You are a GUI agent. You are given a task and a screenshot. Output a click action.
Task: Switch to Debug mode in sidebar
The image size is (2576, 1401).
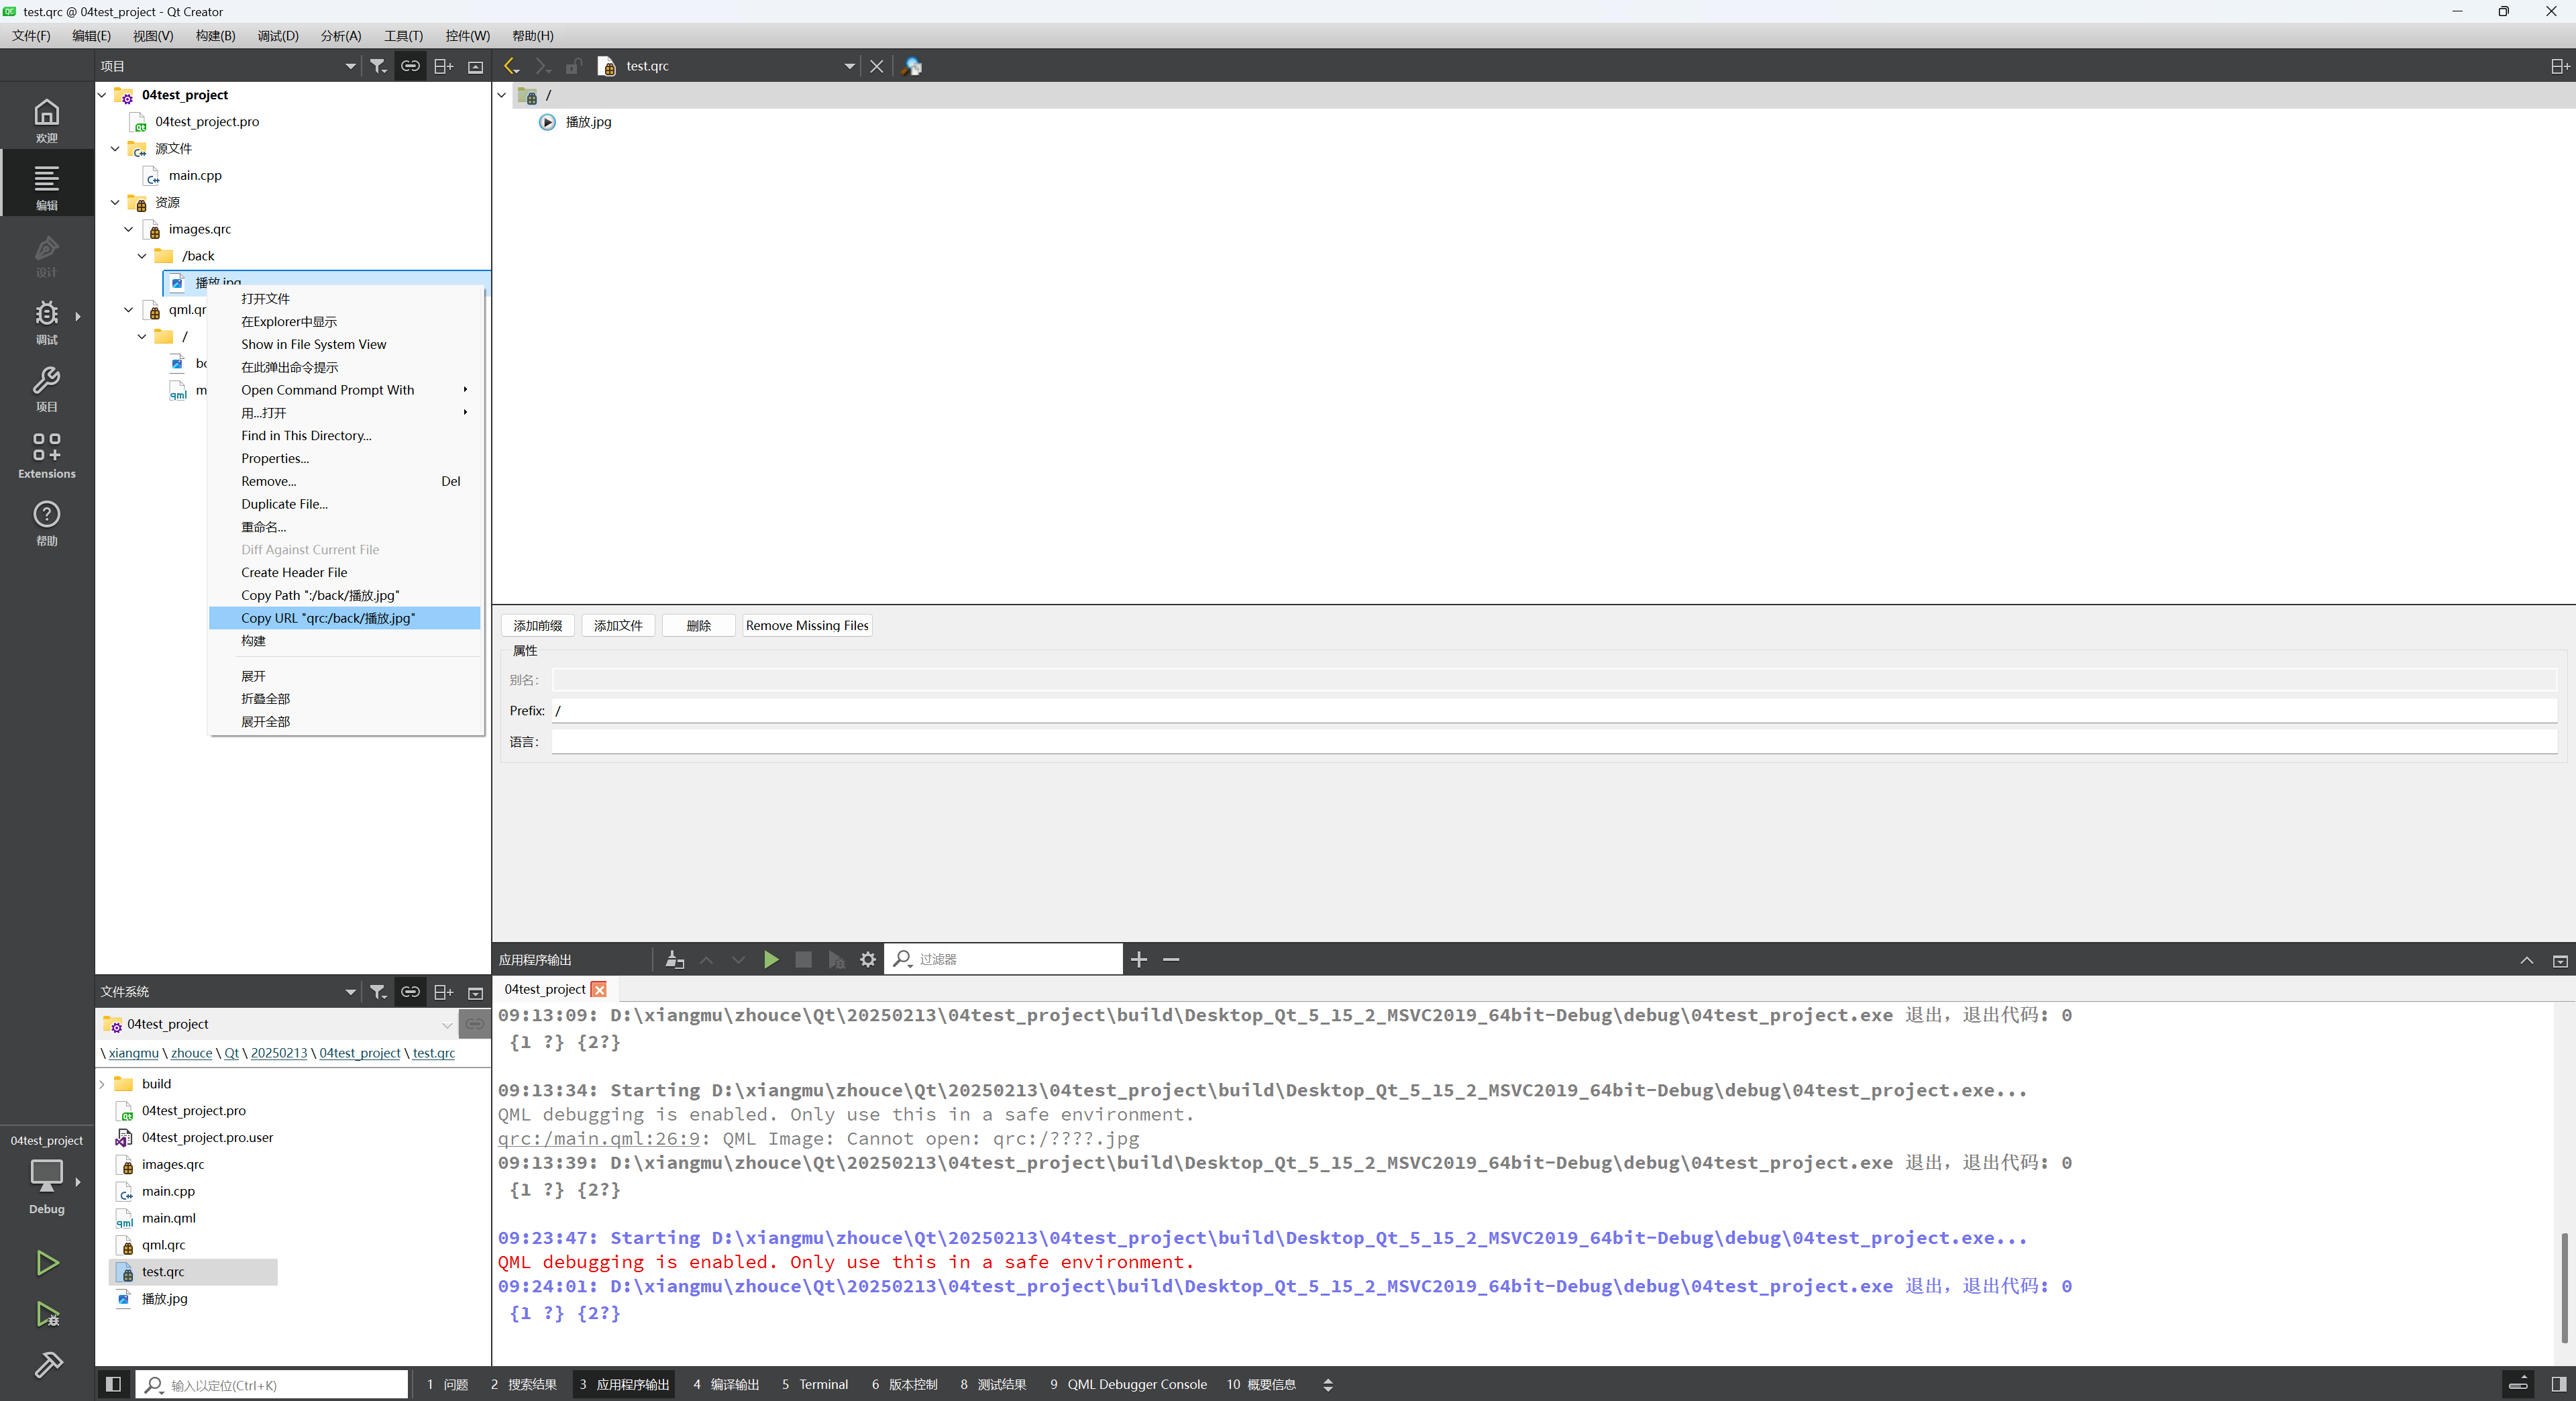[46, 322]
